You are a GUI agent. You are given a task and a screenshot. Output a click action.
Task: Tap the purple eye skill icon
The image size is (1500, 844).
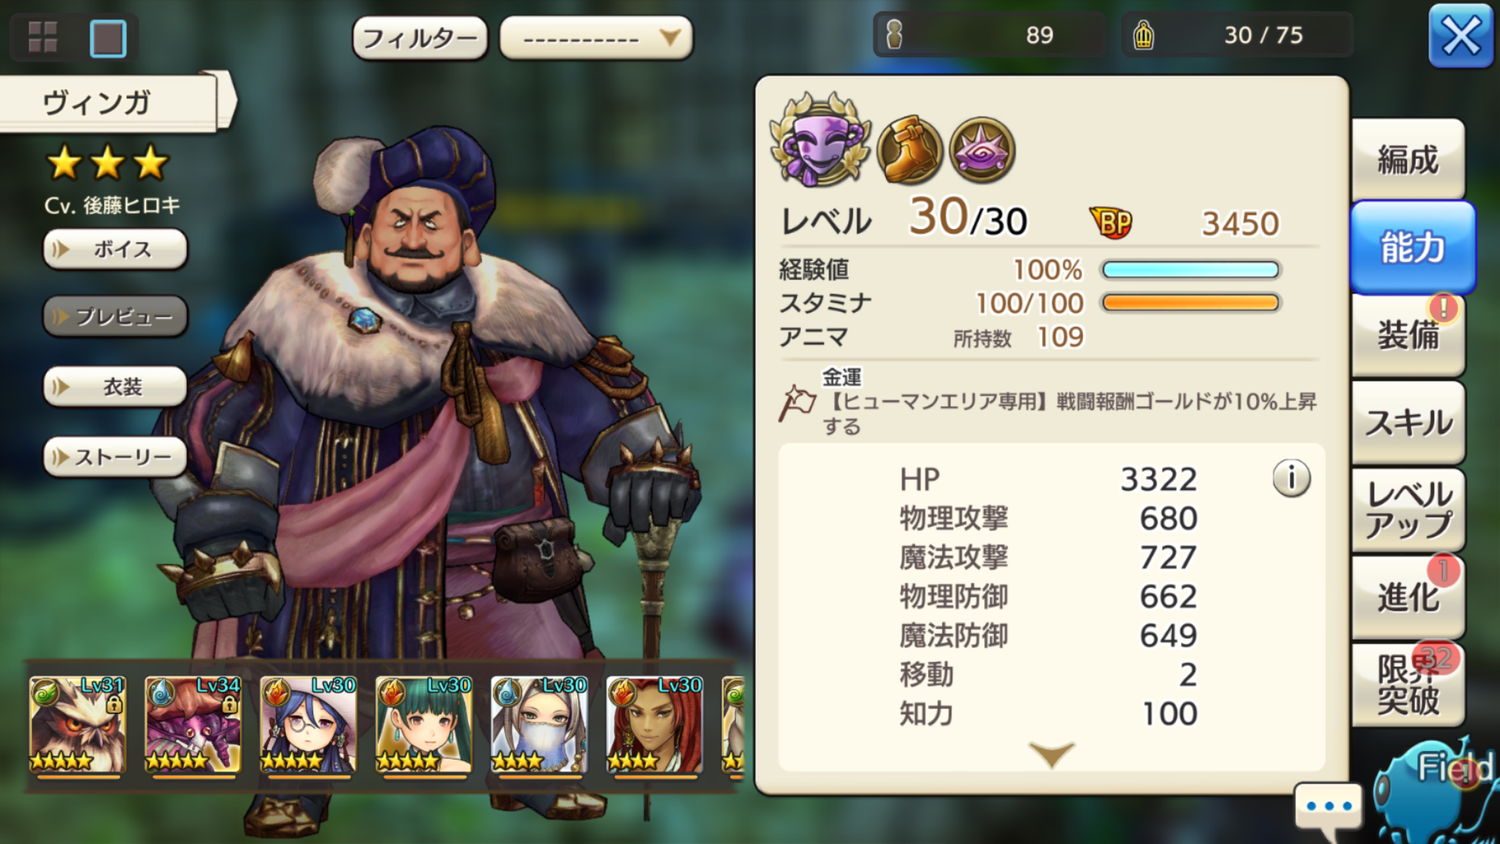(x=982, y=150)
